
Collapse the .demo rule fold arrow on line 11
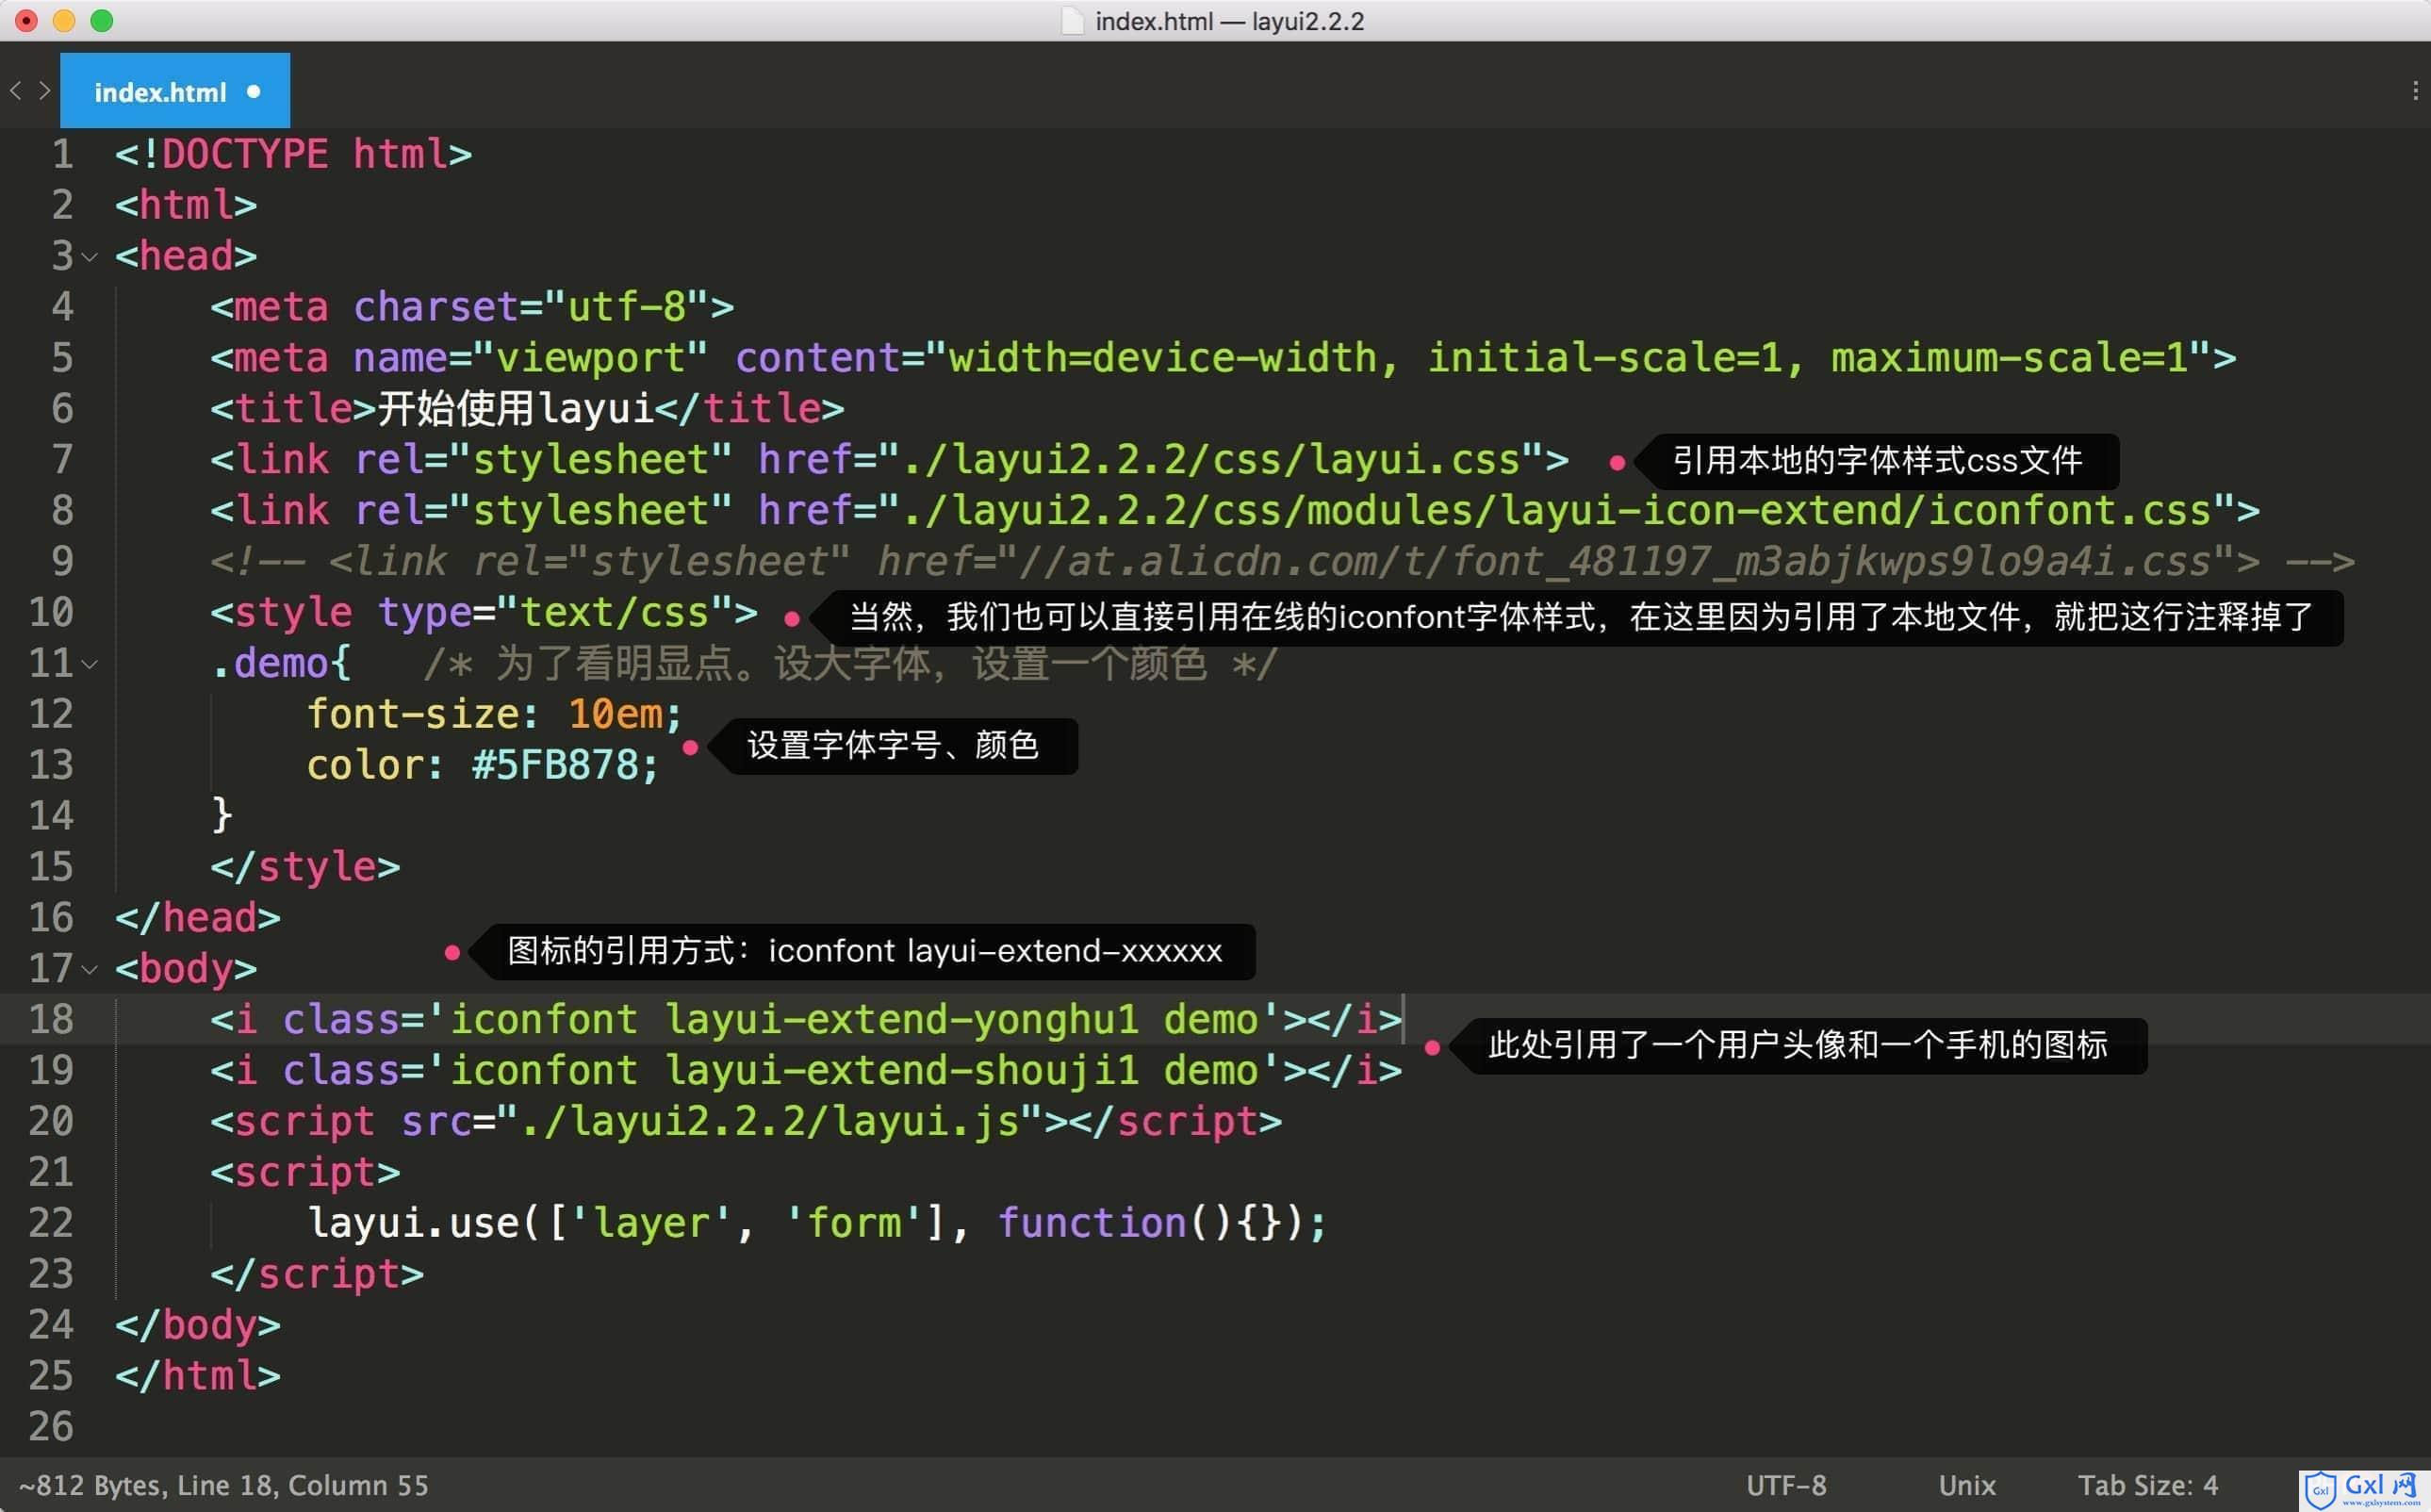click(x=90, y=665)
